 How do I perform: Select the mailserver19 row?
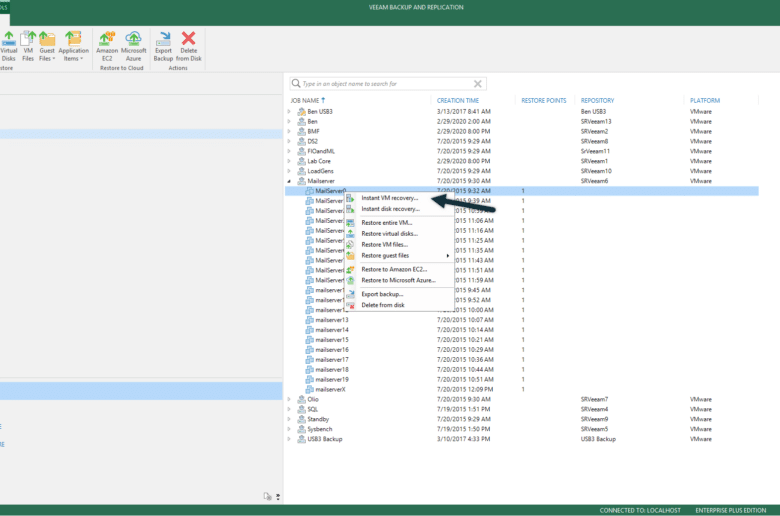point(521,380)
